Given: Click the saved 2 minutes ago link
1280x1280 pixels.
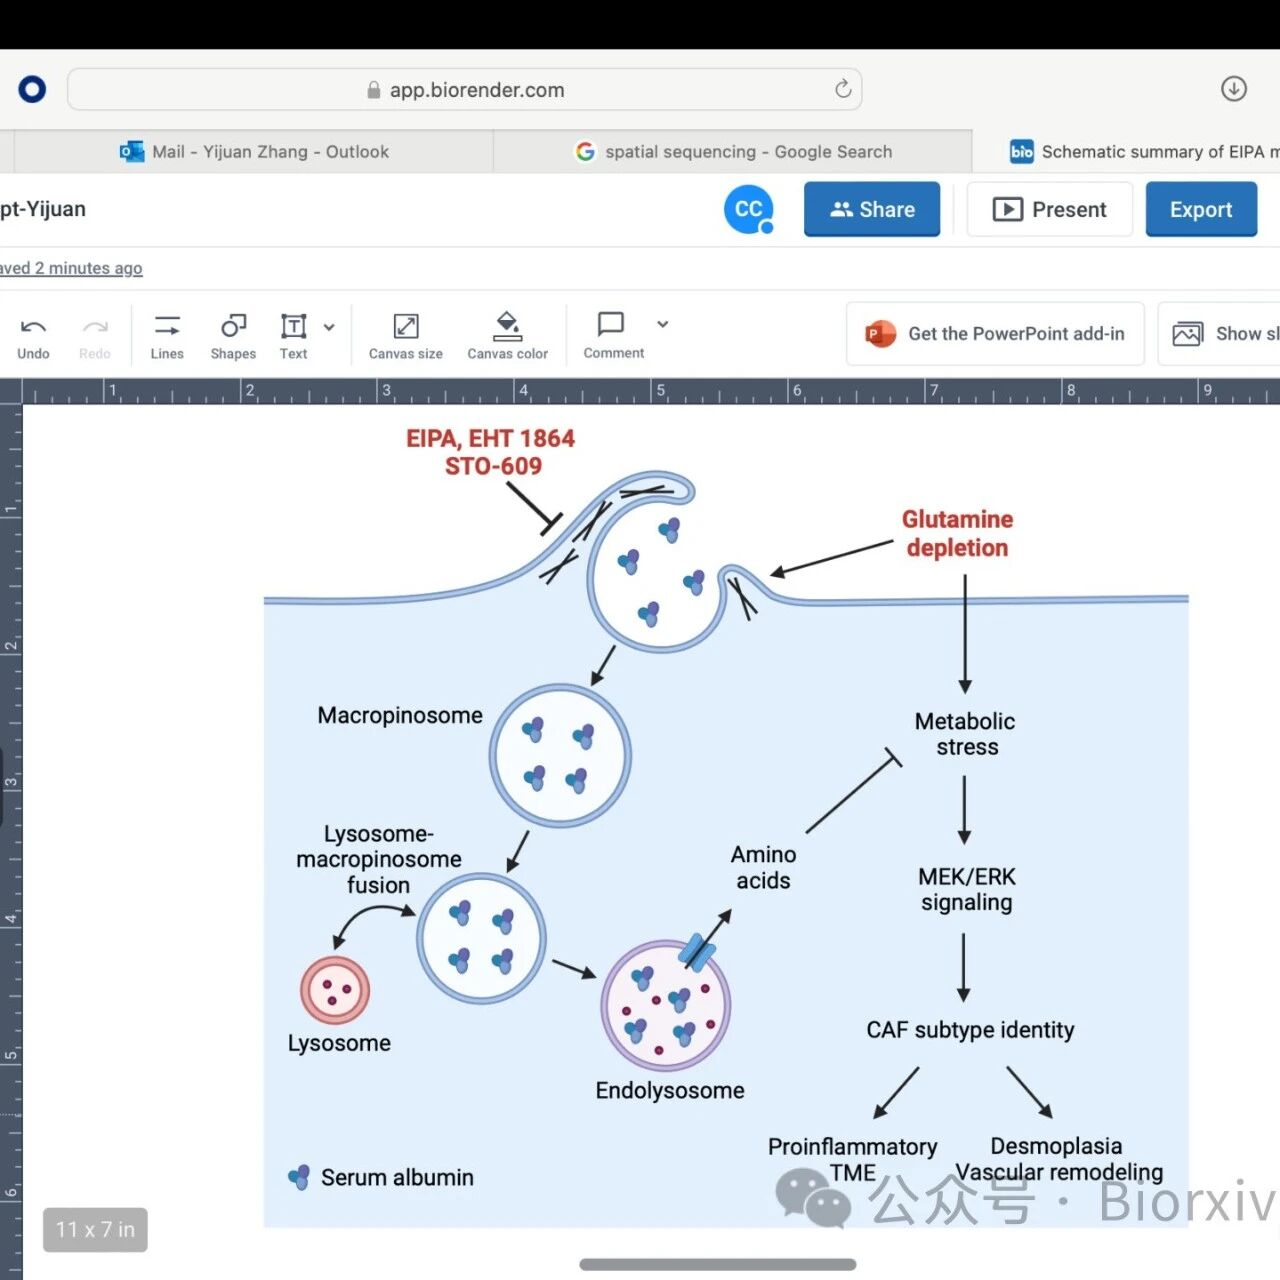Looking at the screenshot, I should point(71,268).
